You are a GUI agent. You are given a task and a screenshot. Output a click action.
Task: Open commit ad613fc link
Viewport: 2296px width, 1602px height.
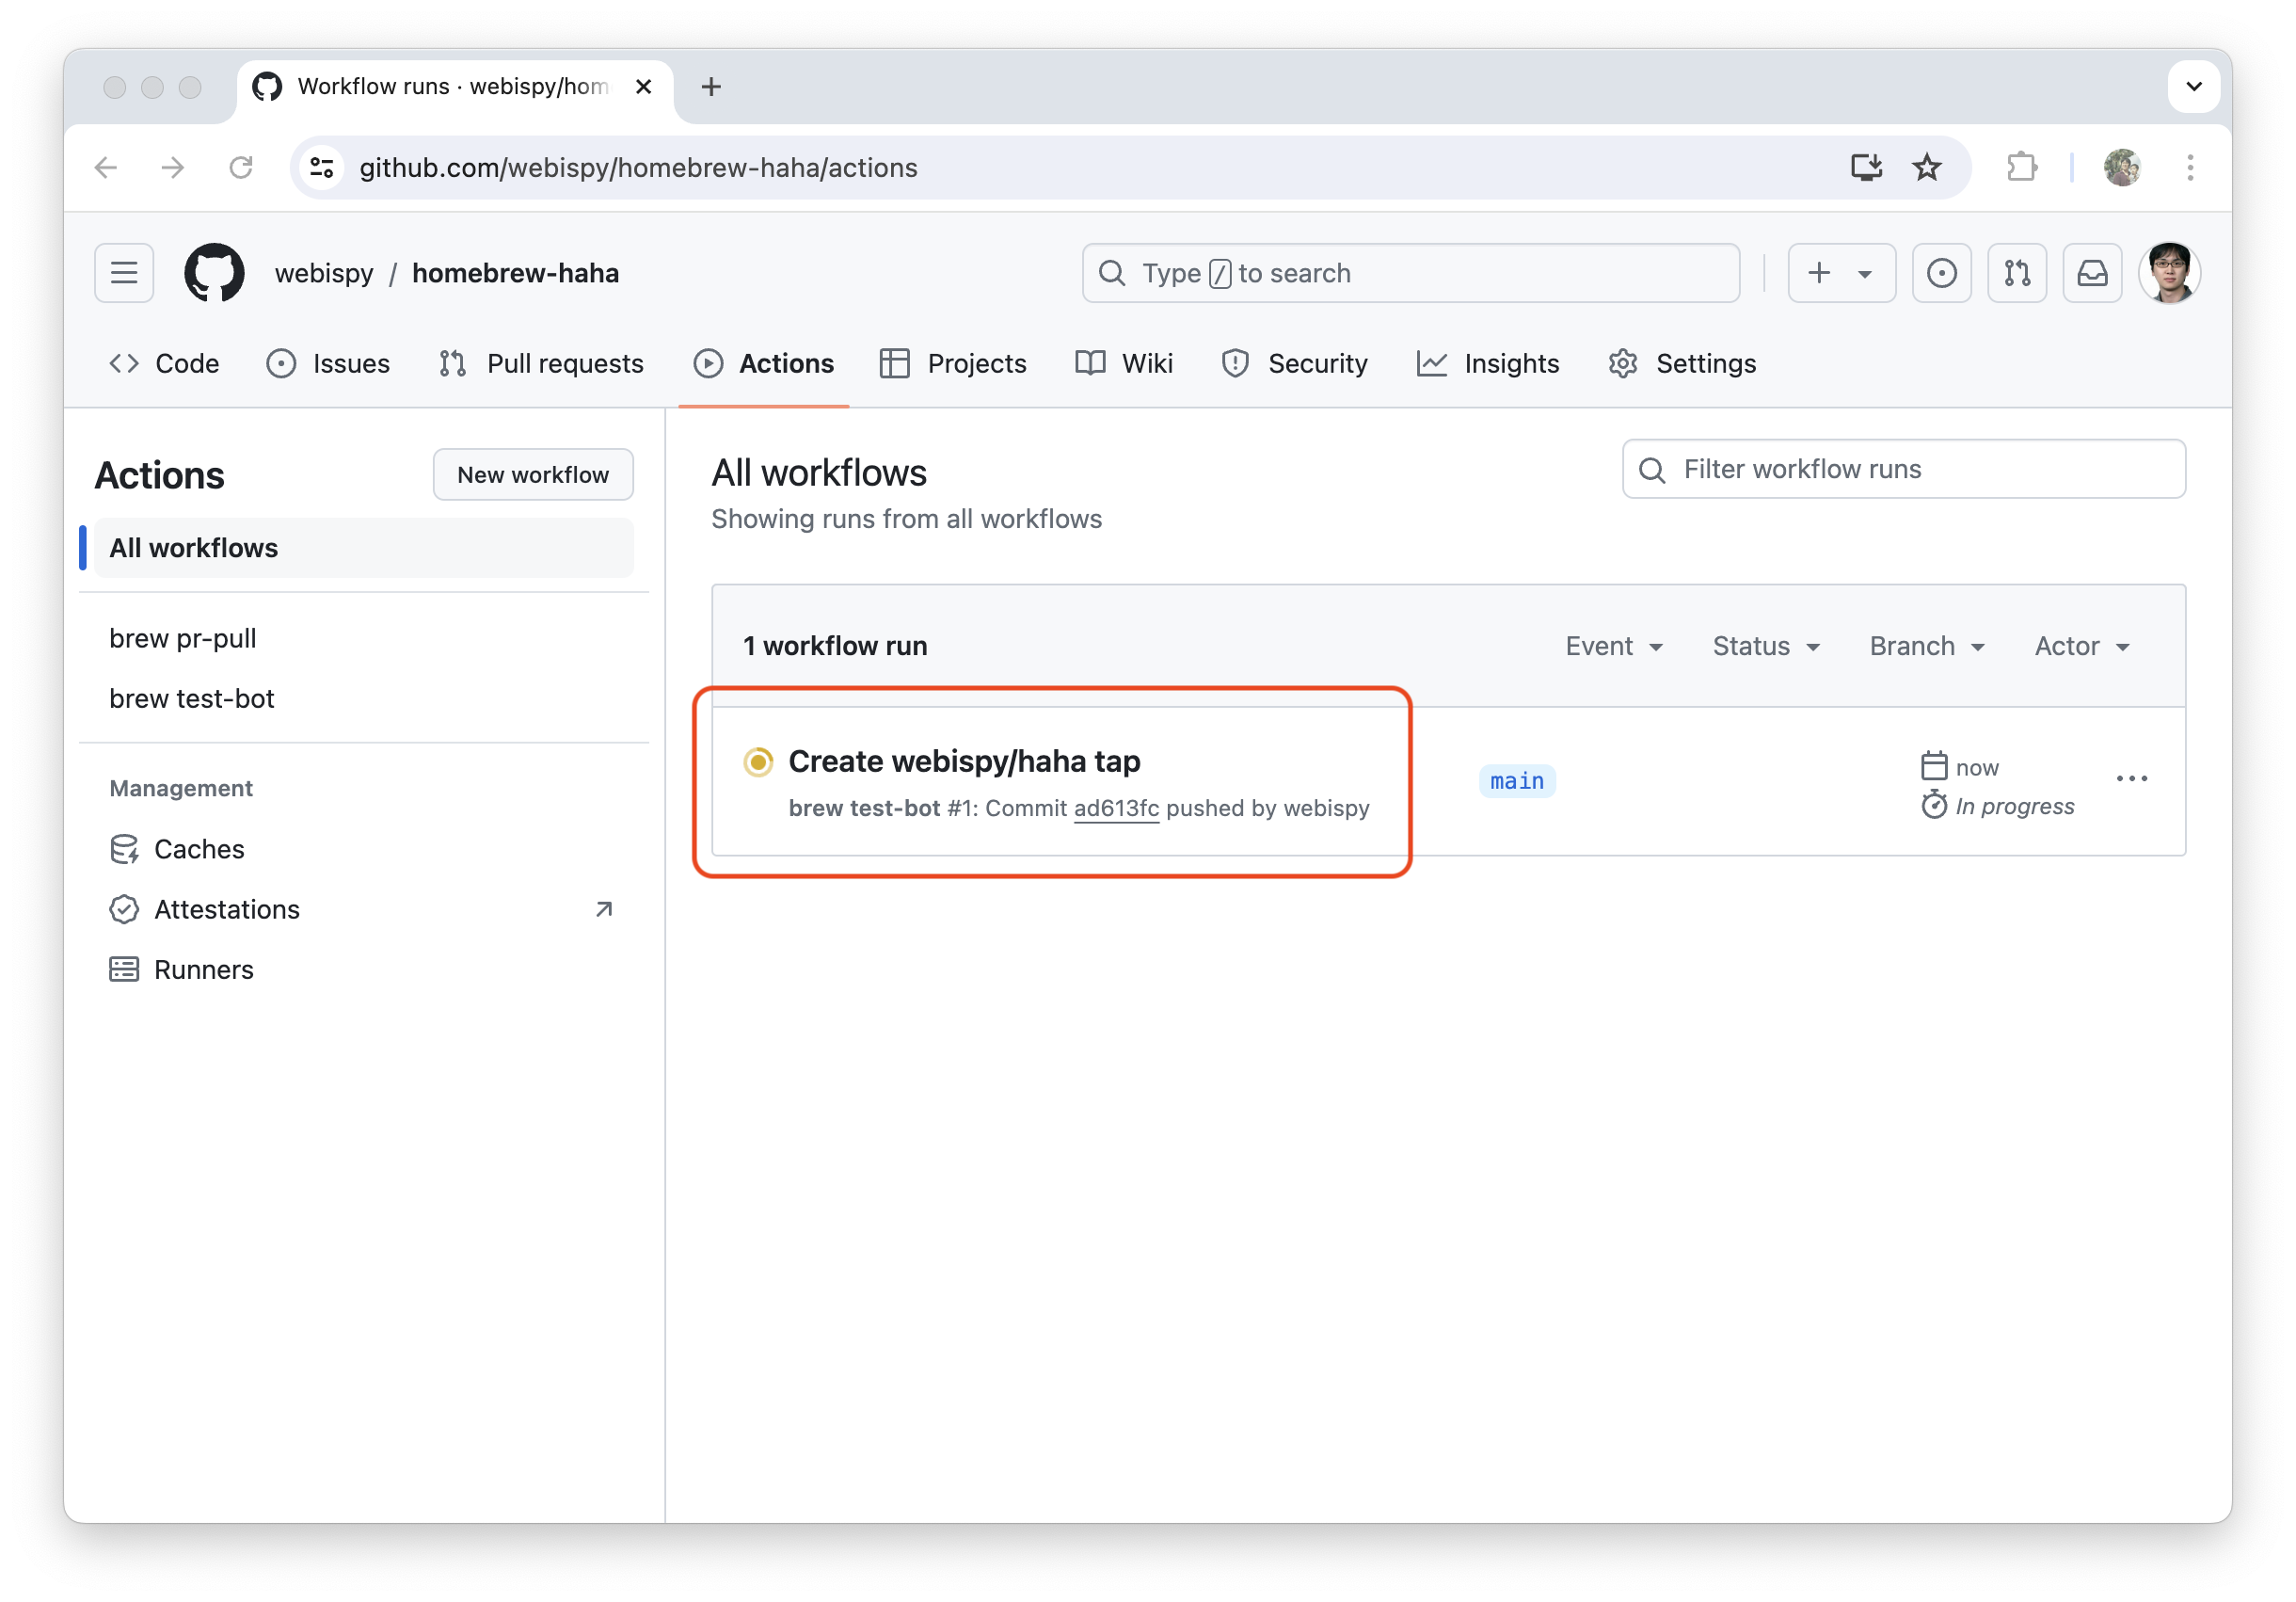[1116, 808]
